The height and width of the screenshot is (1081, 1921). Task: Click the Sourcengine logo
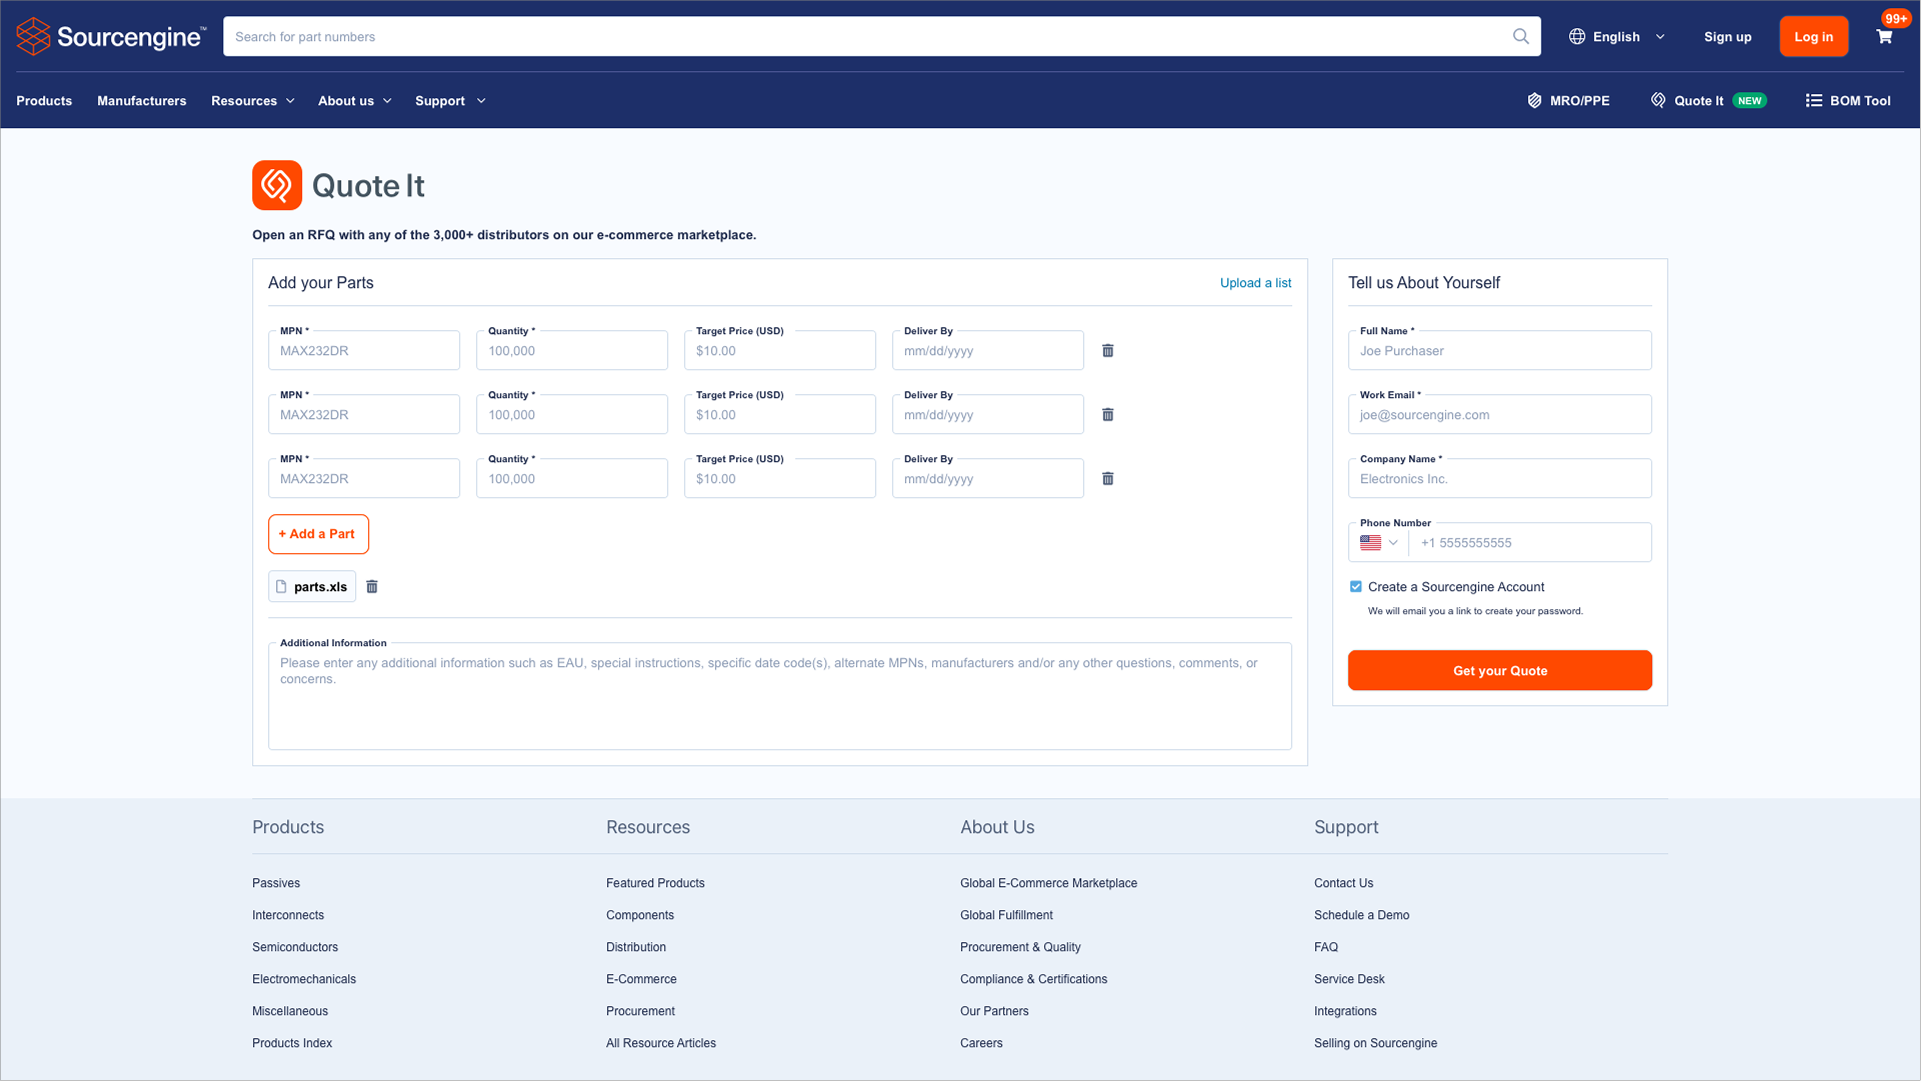110,35
